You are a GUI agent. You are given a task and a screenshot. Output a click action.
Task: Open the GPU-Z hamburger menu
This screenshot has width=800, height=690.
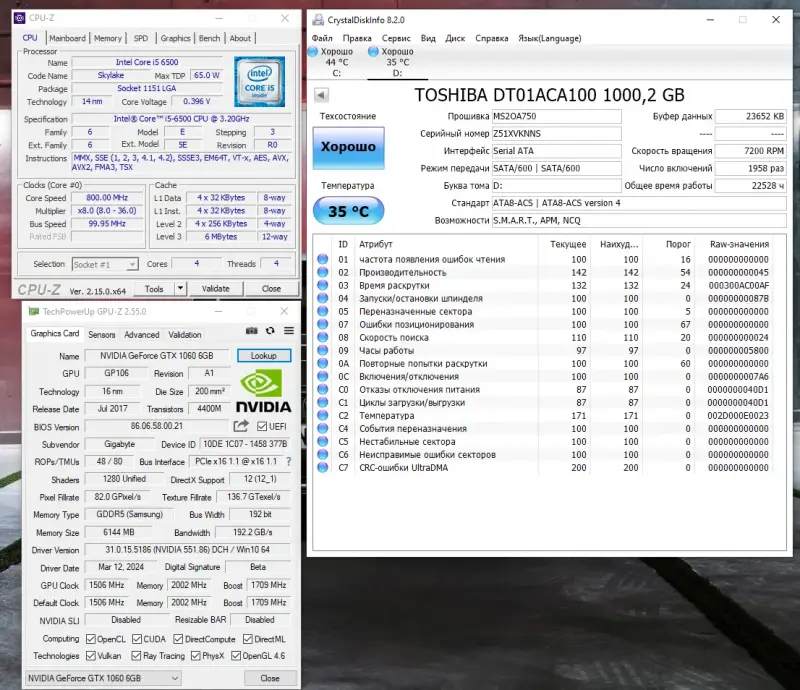click(x=289, y=331)
